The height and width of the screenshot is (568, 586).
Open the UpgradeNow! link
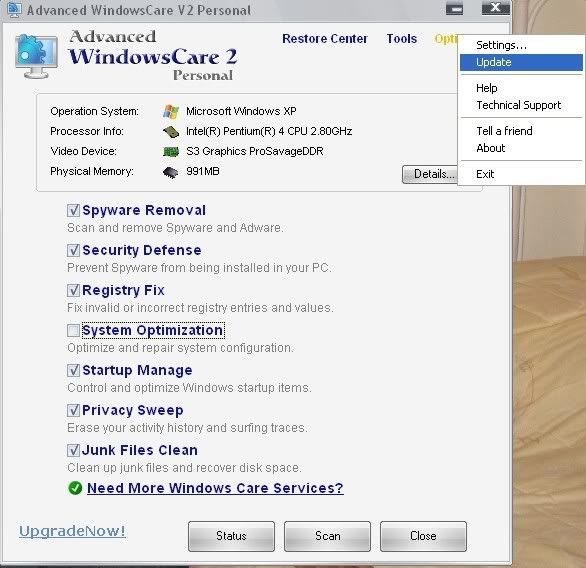click(72, 531)
